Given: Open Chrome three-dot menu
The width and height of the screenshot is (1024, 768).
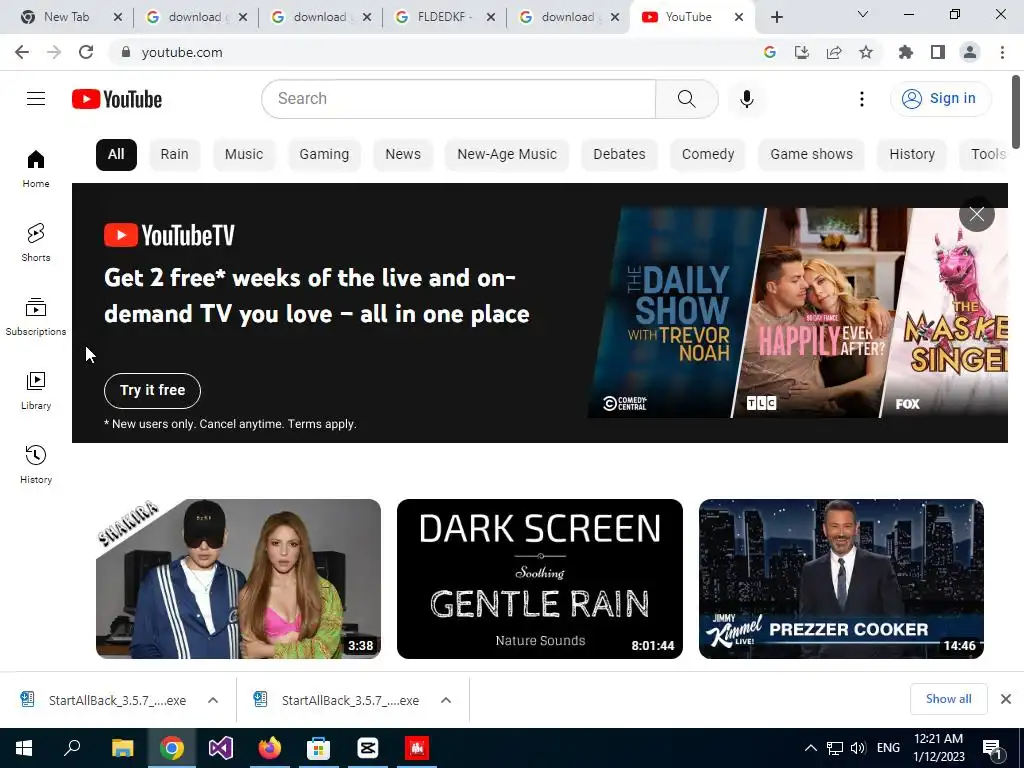Looking at the screenshot, I should pos(1002,52).
